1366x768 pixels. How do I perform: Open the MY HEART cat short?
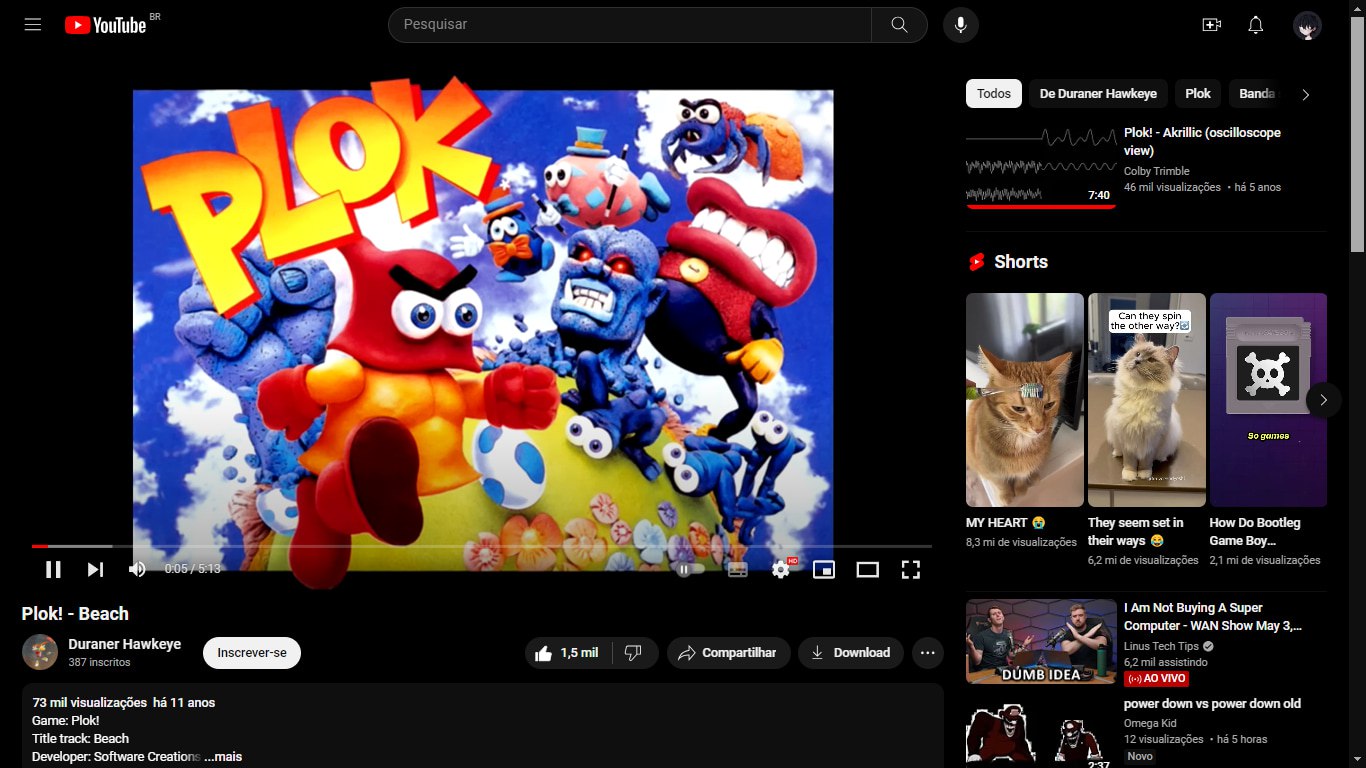1025,400
